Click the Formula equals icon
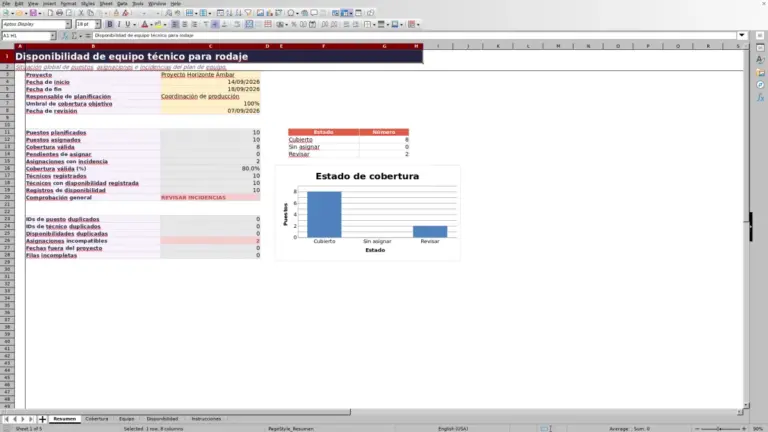The width and height of the screenshot is (768, 432). pos(88,36)
